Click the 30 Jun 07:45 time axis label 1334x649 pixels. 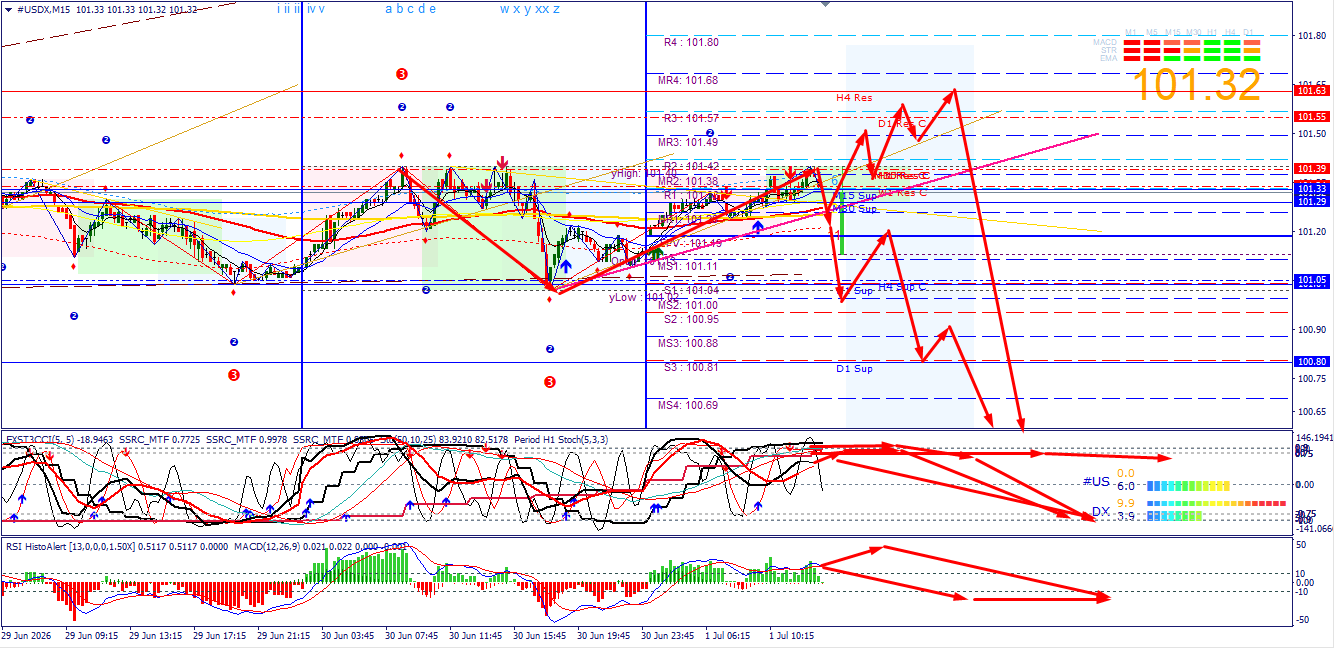point(412,635)
